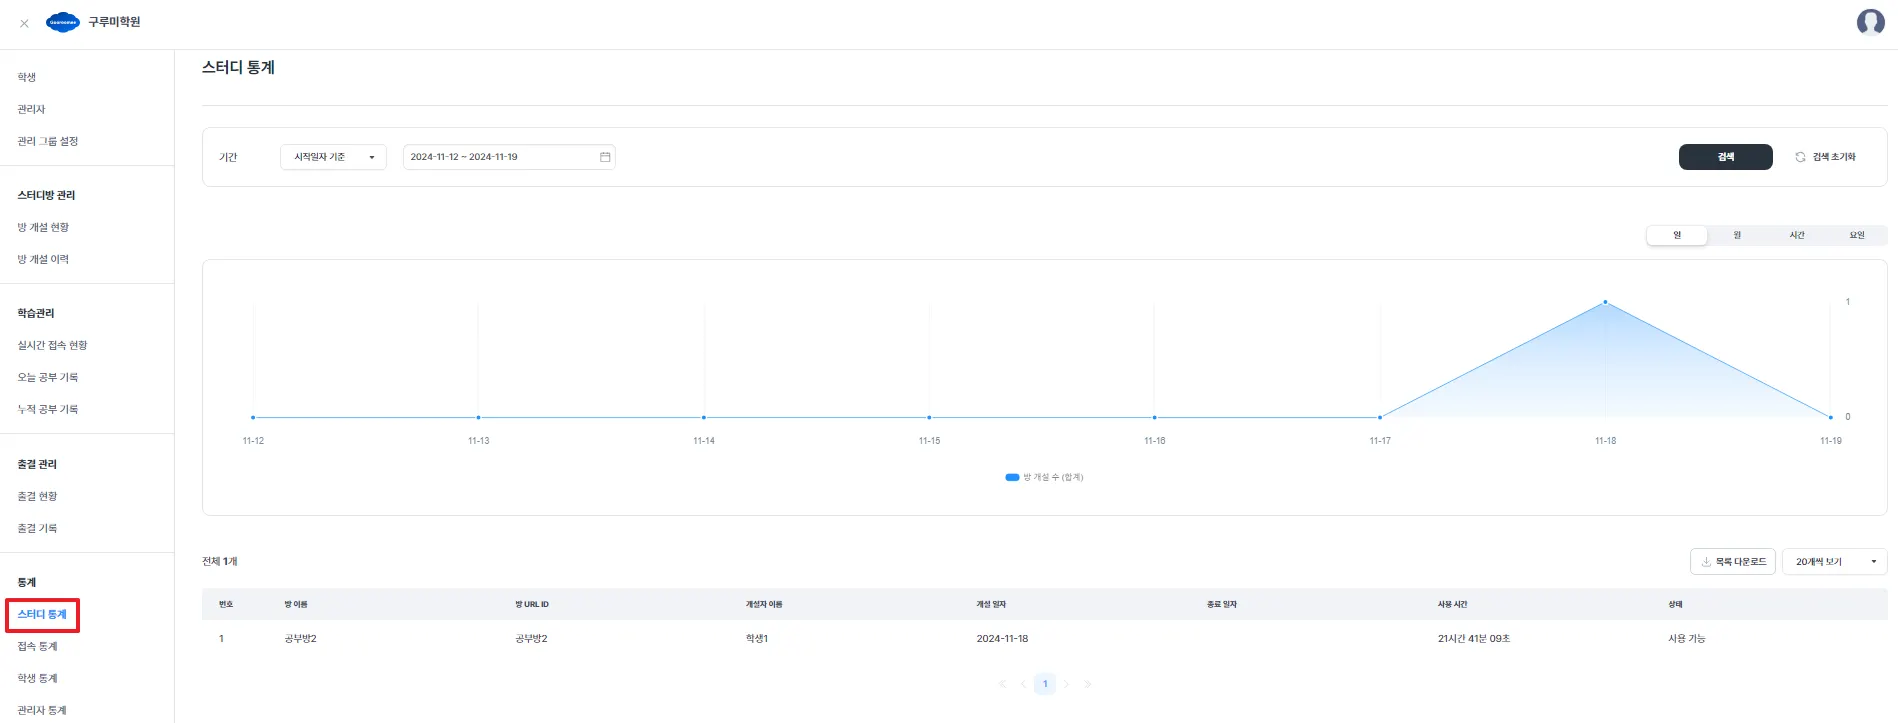
Task: Click the 방 이름 column header
Action: pyautogui.click(x=296, y=604)
